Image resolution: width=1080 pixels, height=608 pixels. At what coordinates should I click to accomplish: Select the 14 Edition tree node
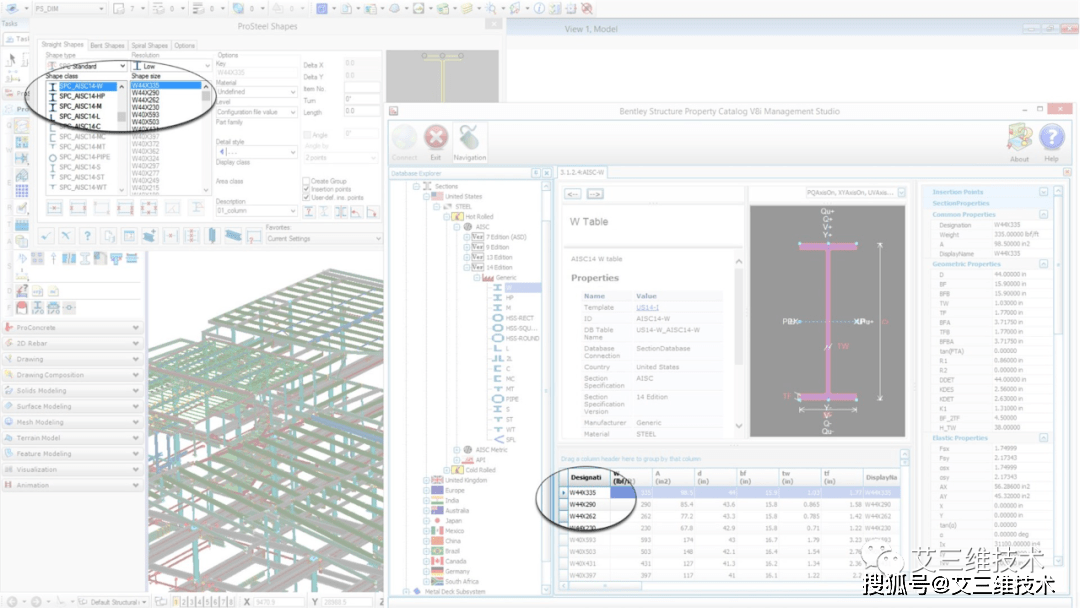tap(499, 267)
